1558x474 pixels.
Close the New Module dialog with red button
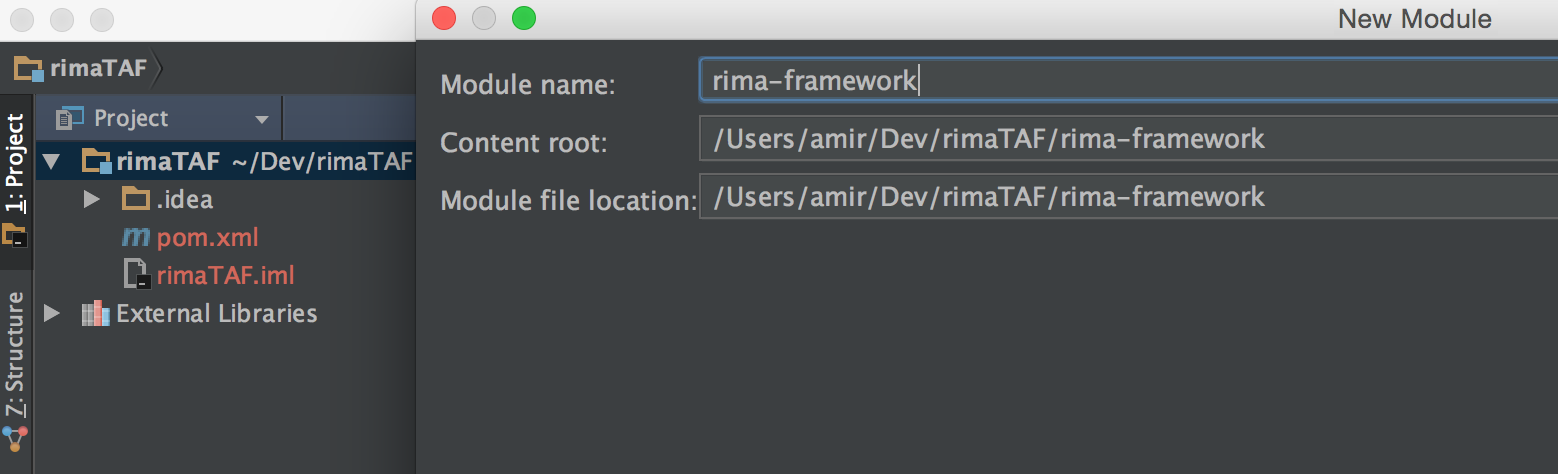point(443,18)
